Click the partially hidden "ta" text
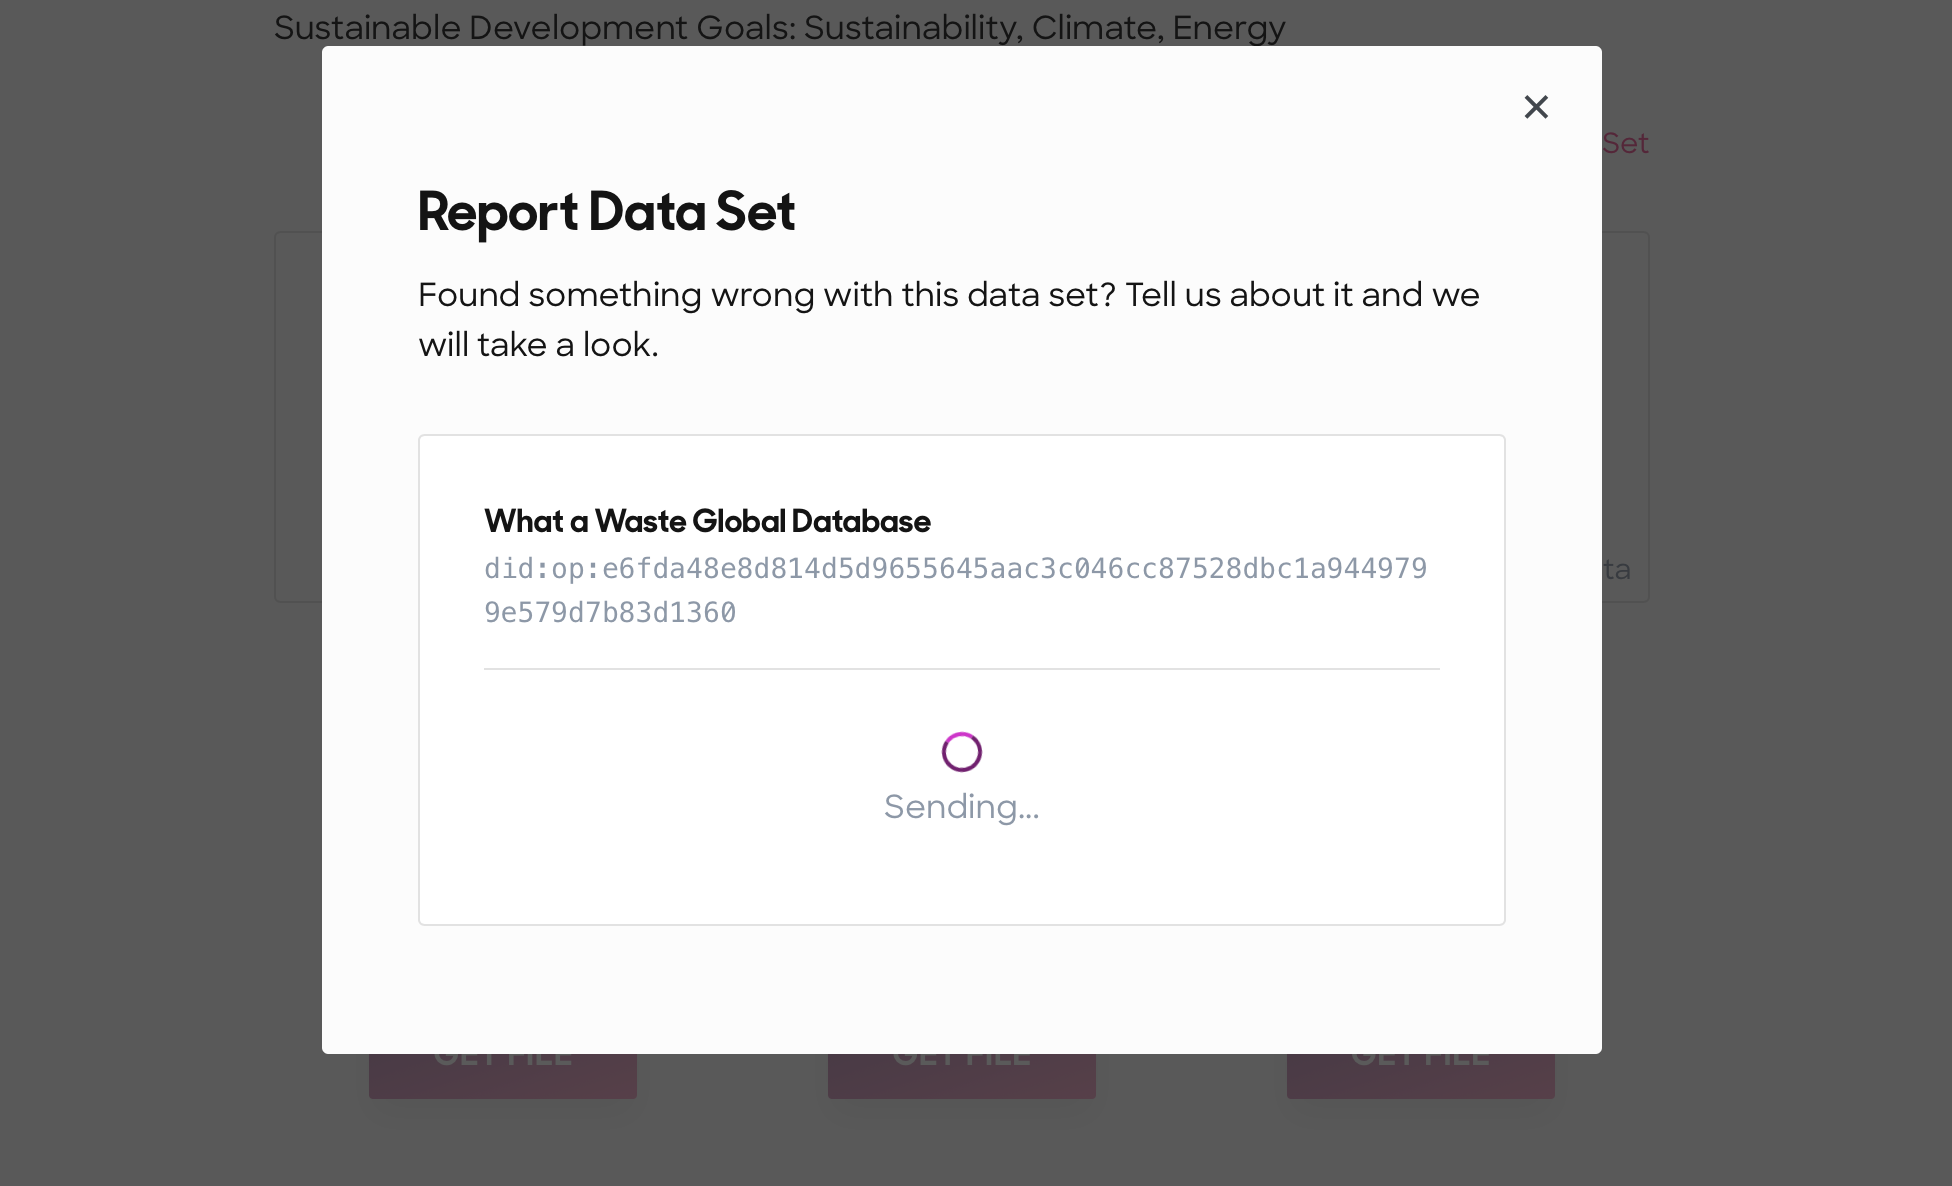The image size is (1952, 1186). (x=1616, y=569)
